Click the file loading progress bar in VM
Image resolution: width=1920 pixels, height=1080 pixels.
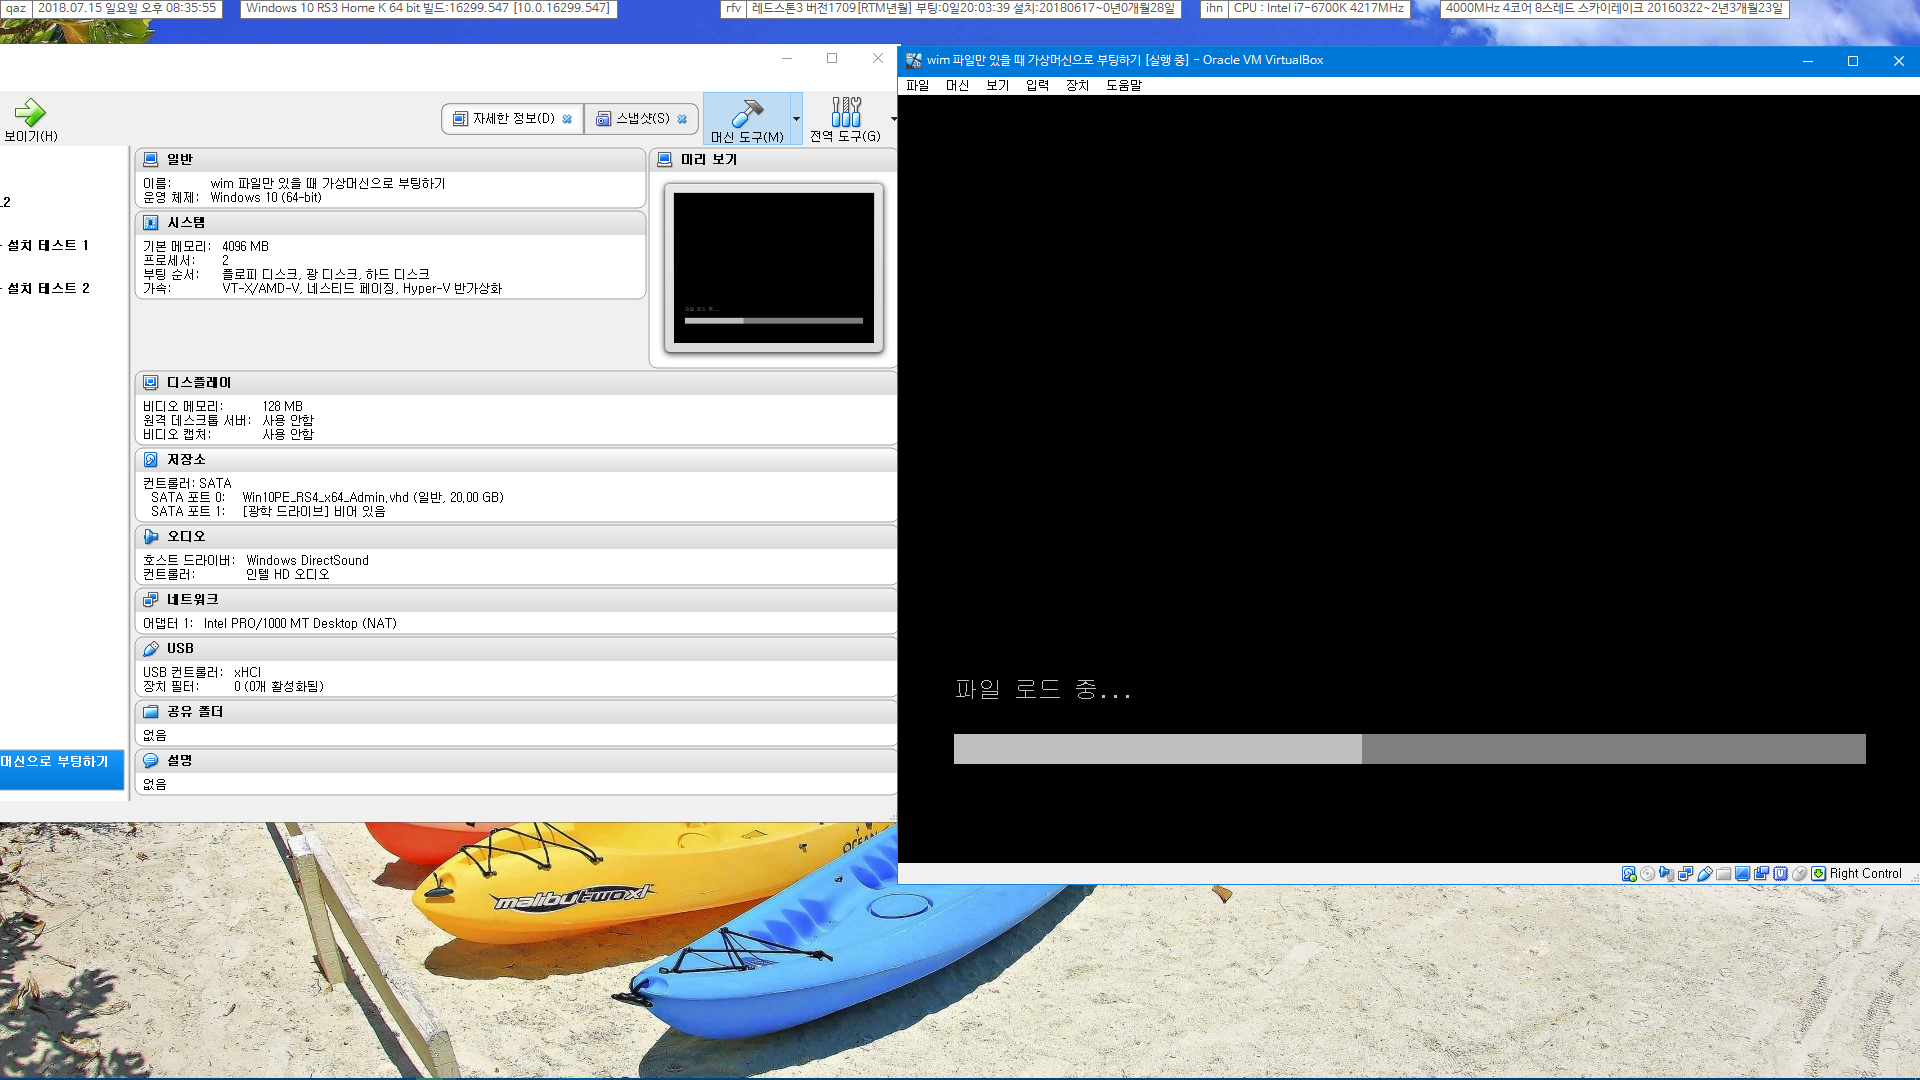click(x=1409, y=749)
